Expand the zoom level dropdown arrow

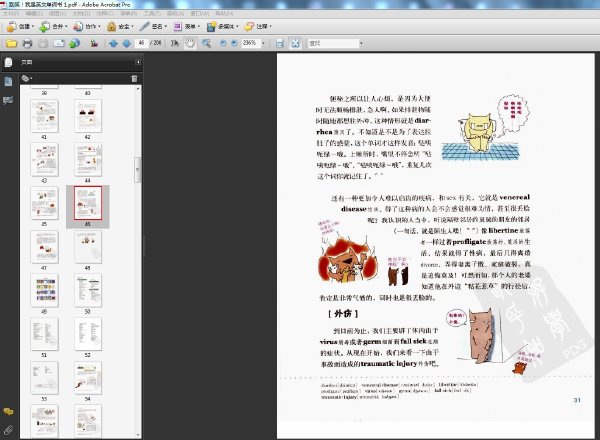[x=263, y=43]
